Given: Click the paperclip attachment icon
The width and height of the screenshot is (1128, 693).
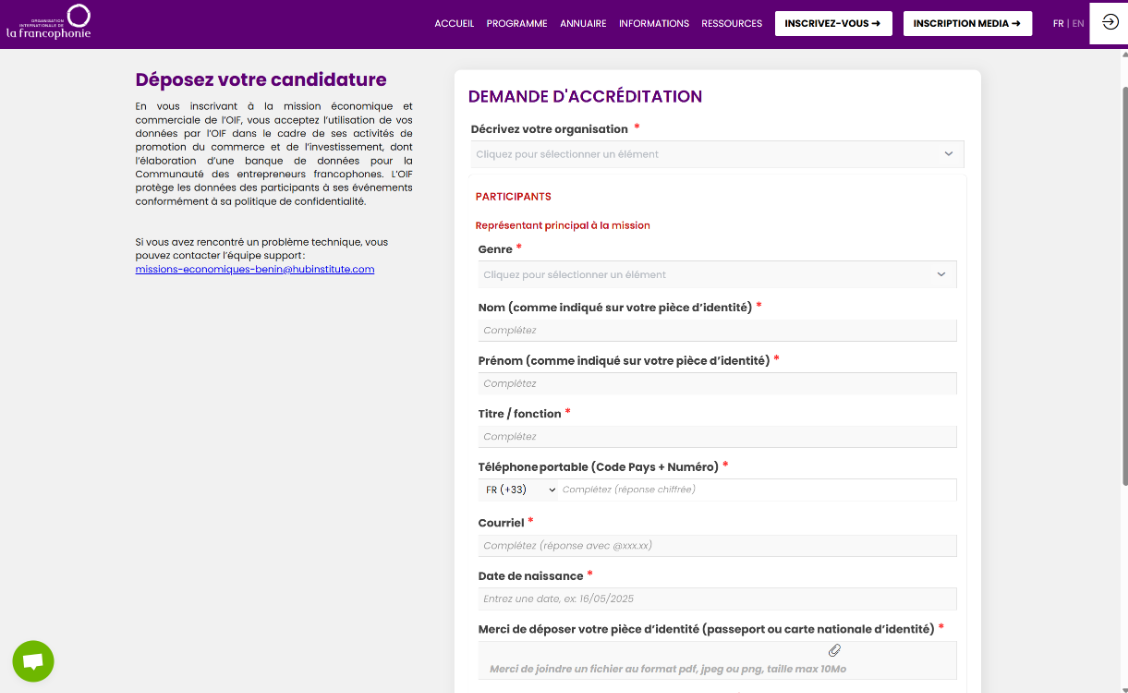Looking at the screenshot, I should tap(834, 650).
